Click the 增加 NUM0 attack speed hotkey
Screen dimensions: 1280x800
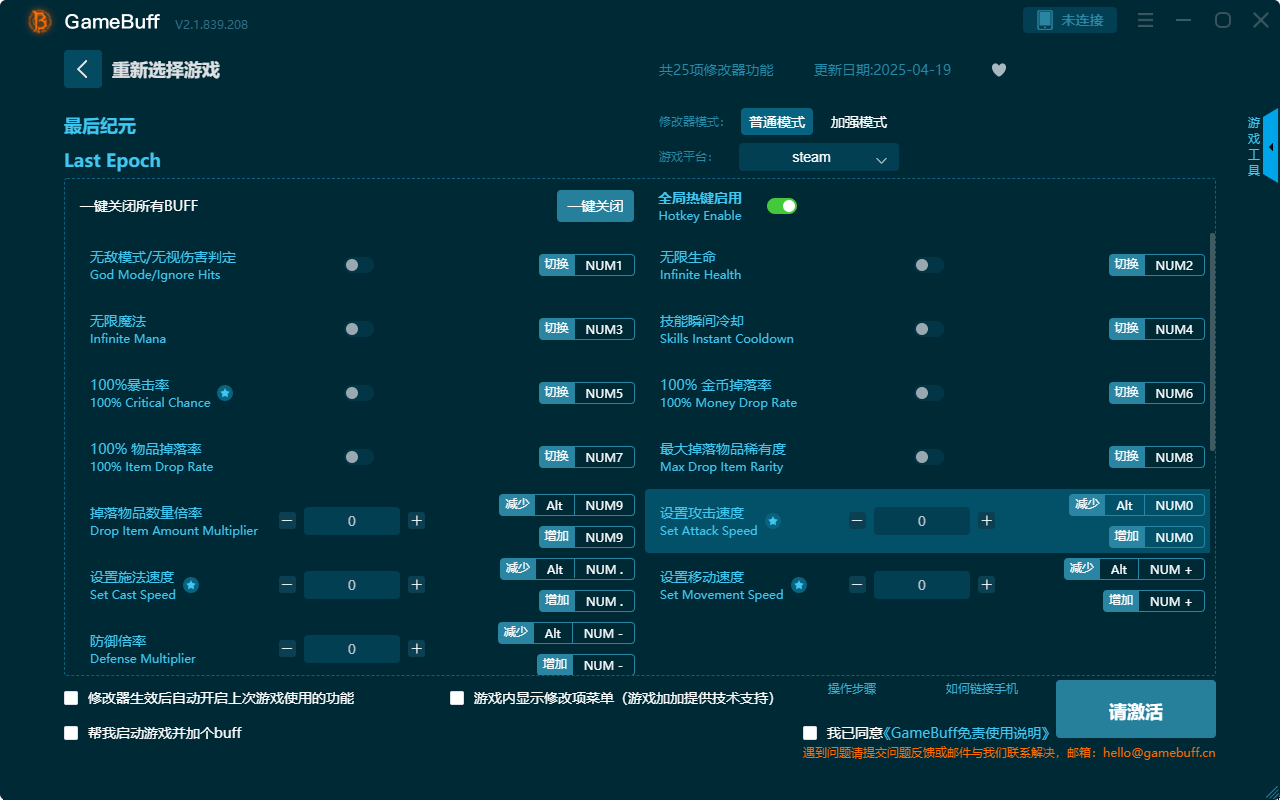(1157, 537)
